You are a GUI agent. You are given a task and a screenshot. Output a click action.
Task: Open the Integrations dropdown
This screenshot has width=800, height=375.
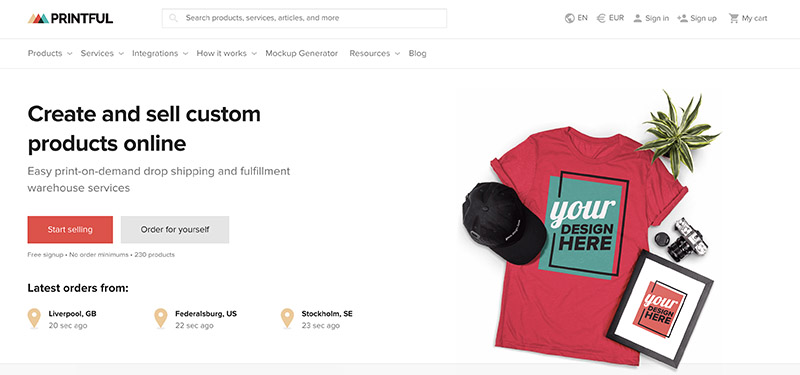click(x=160, y=53)
